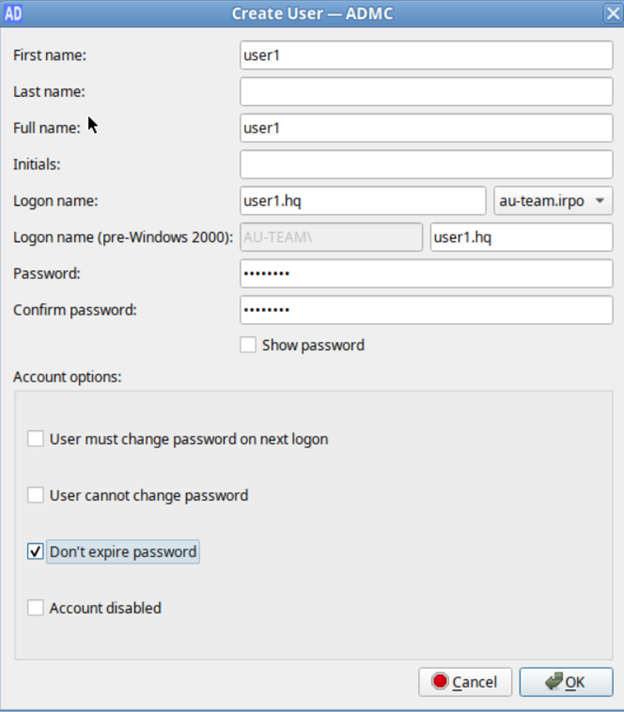
Task: Click the empty Last name field
Action: click(426, 92)
